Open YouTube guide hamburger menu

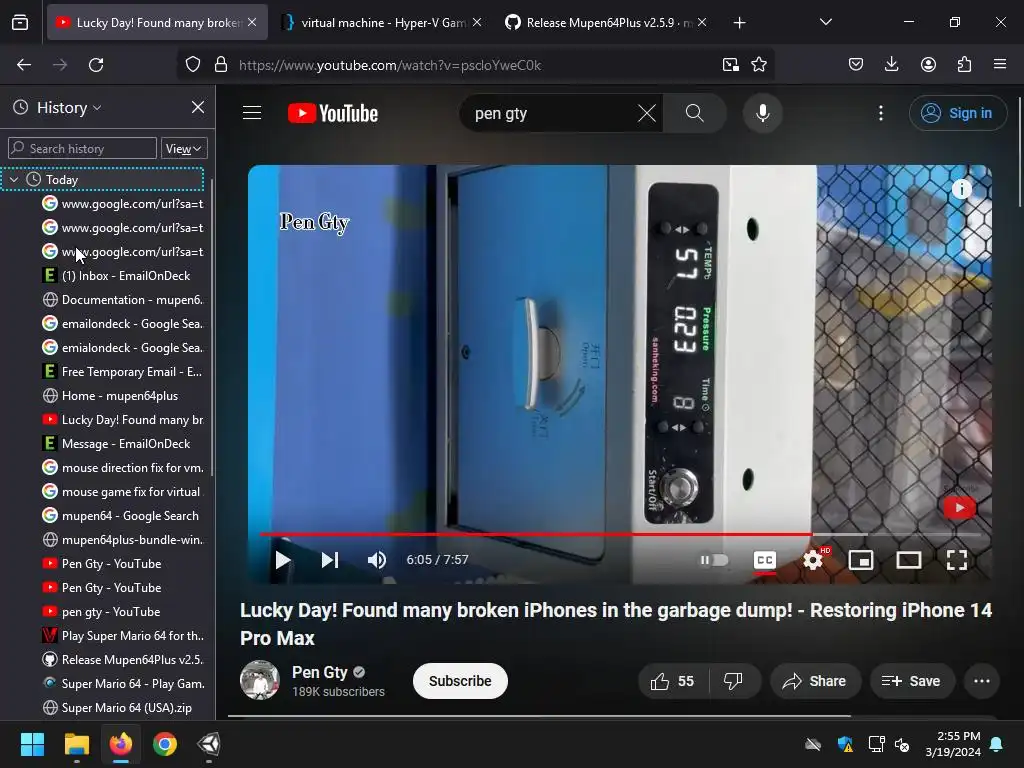pos(252,113)
